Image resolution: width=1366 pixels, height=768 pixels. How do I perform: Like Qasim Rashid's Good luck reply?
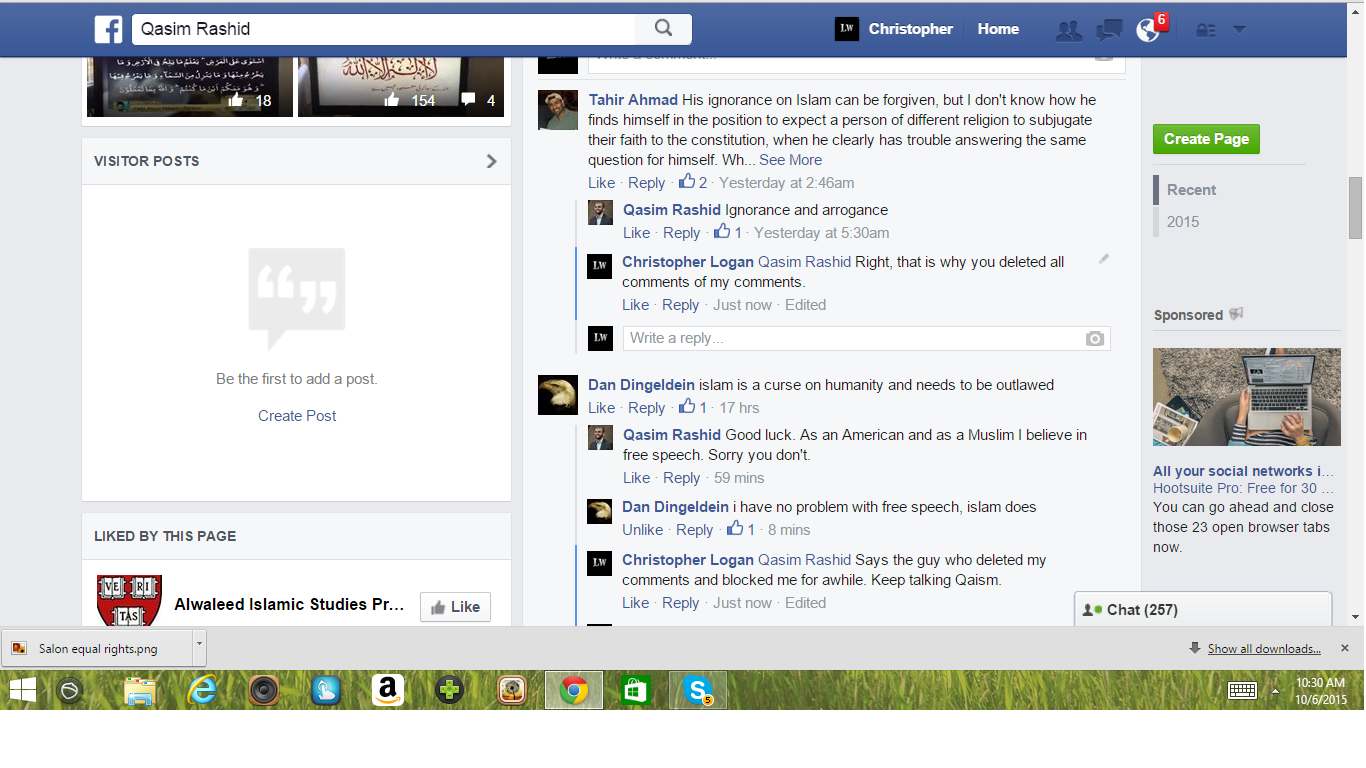(636, 478)
